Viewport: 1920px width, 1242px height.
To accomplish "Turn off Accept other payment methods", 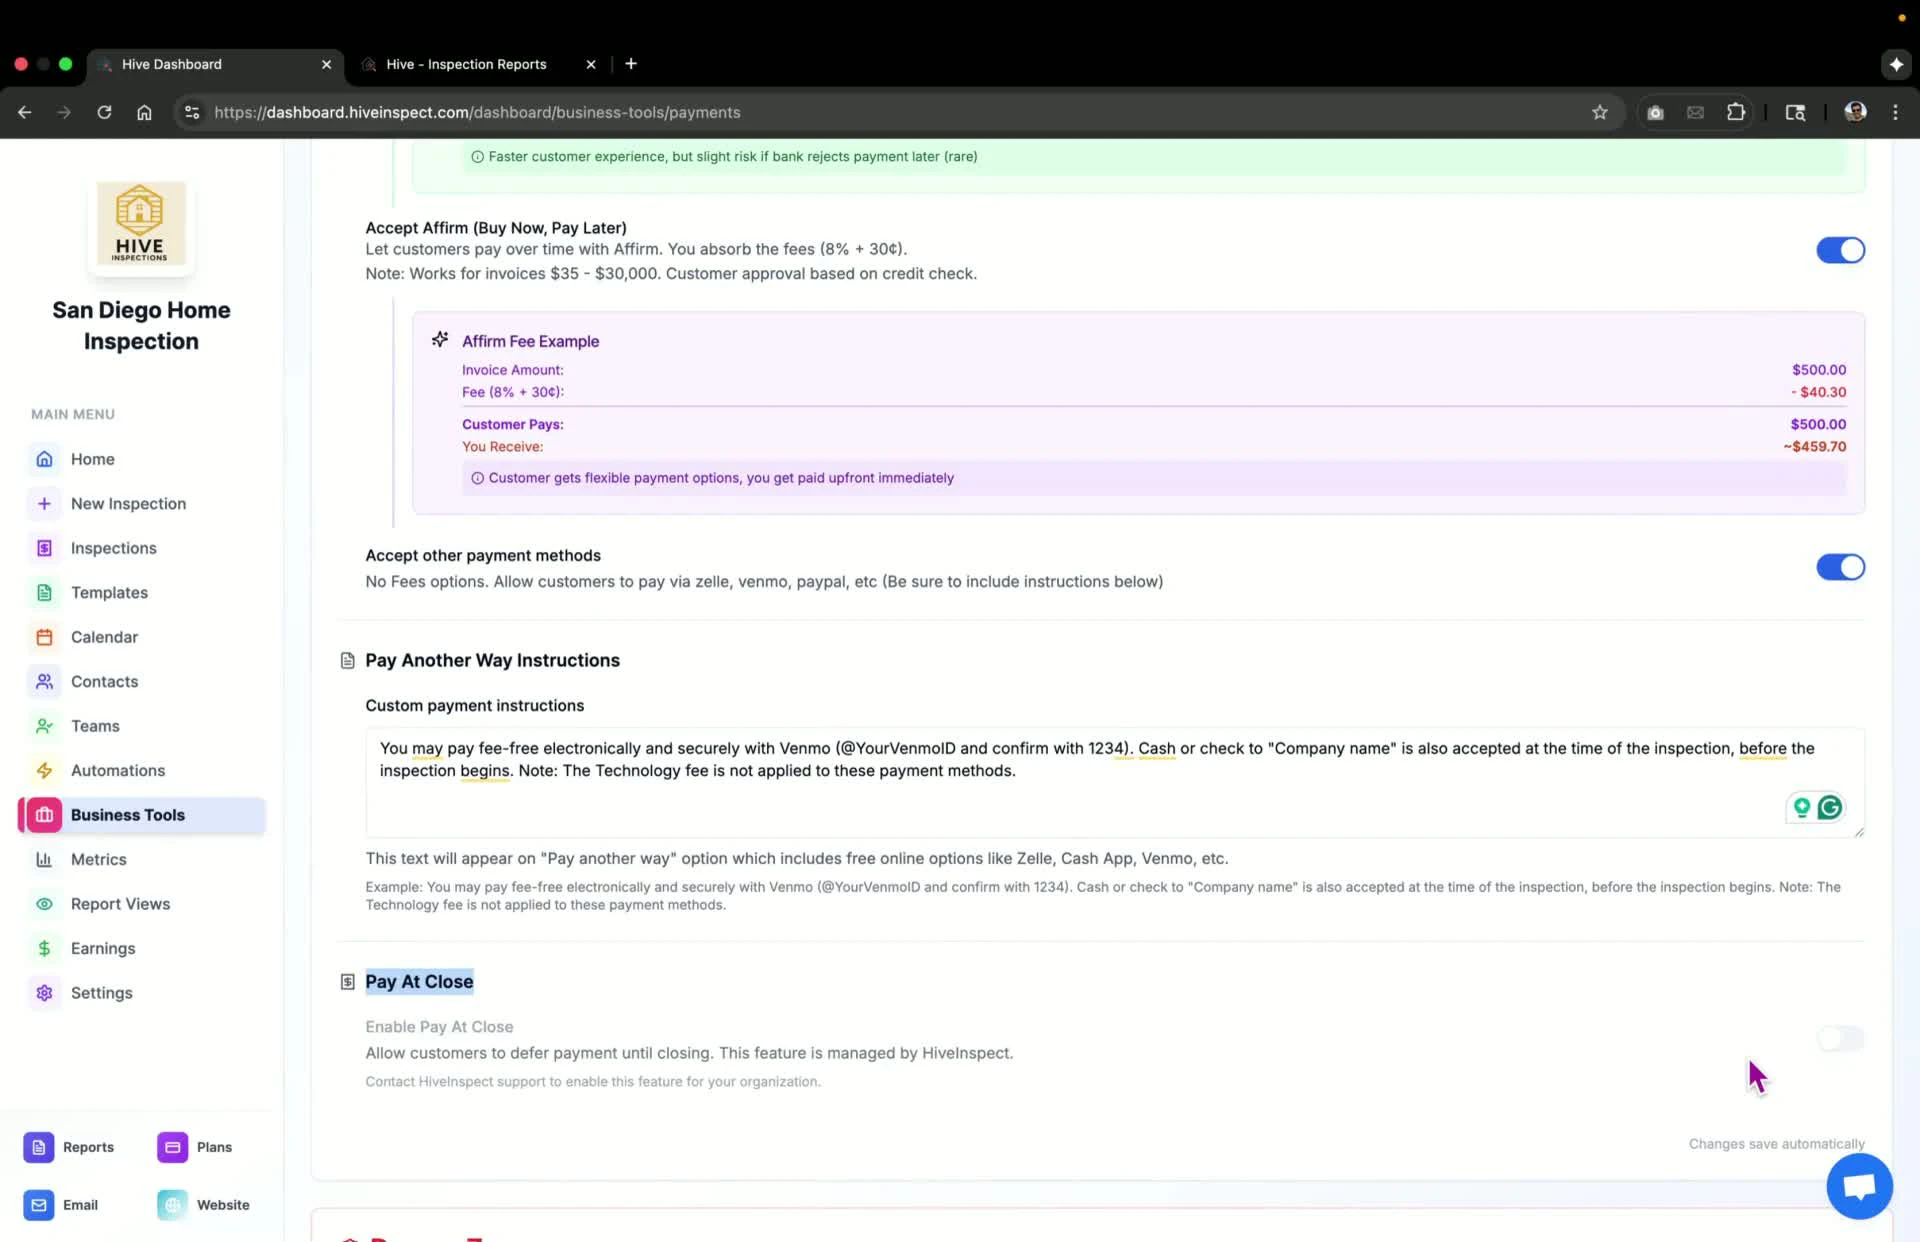I will [x=1840, y=567].
